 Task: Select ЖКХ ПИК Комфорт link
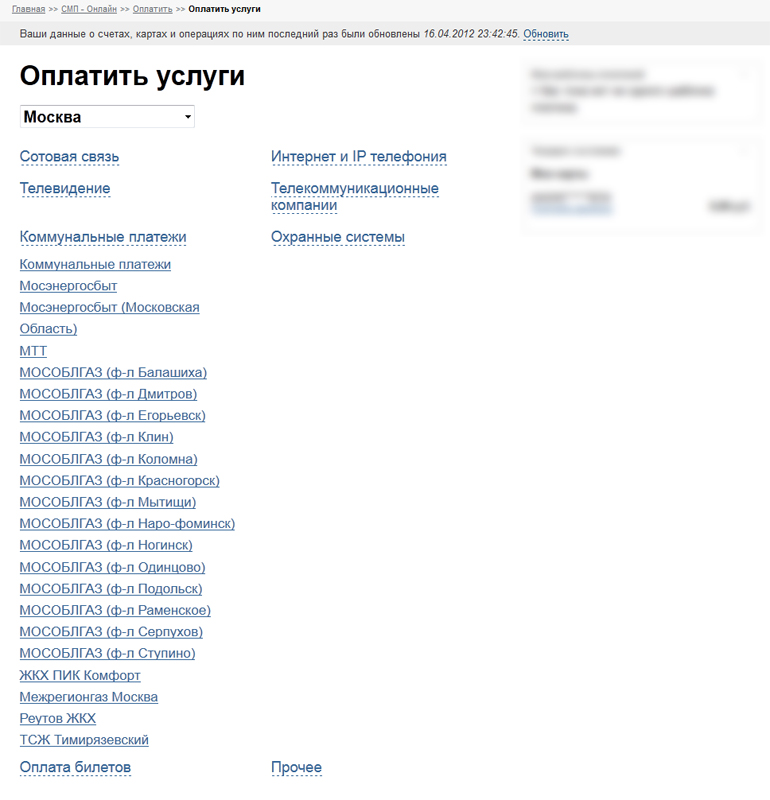pos(80,676)
